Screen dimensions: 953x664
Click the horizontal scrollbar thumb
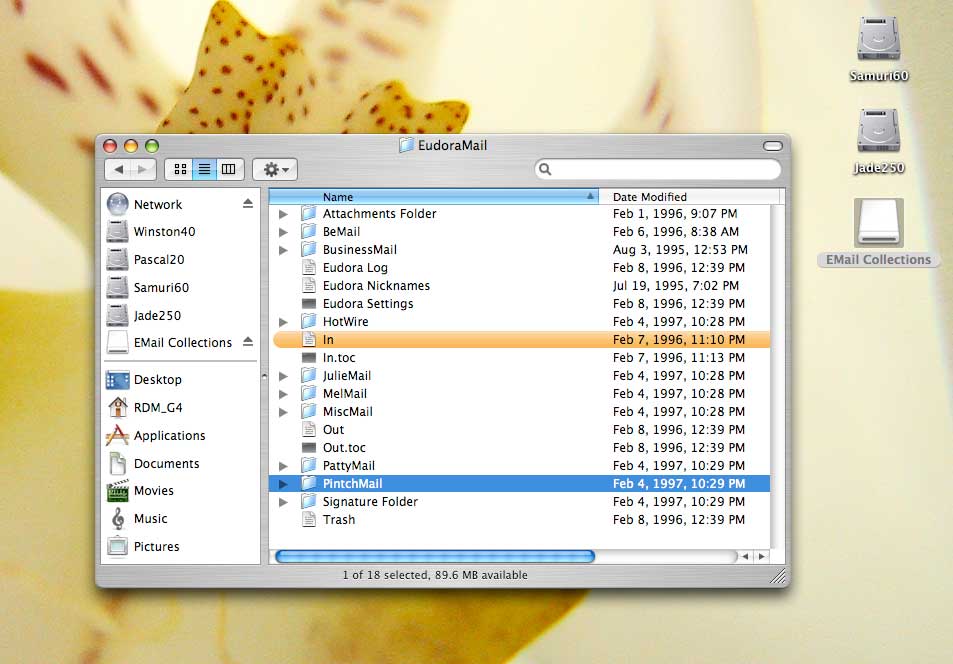click(435, 556)
